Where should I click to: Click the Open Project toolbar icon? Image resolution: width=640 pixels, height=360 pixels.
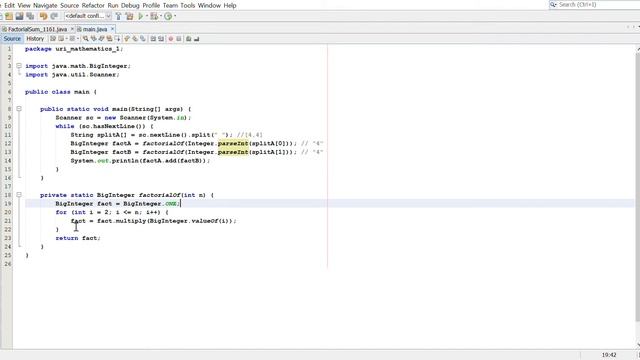(x=19, y=16)
